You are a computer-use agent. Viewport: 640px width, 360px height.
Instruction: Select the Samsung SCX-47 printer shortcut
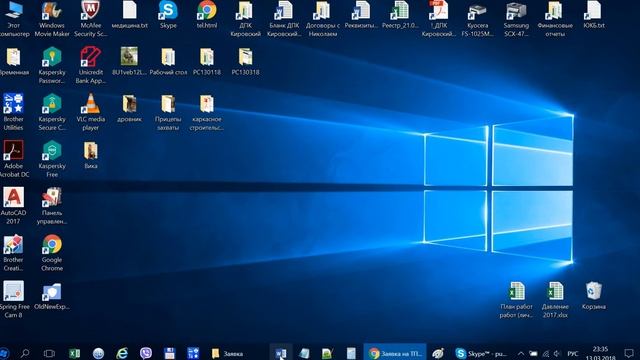tap(516, 20)
